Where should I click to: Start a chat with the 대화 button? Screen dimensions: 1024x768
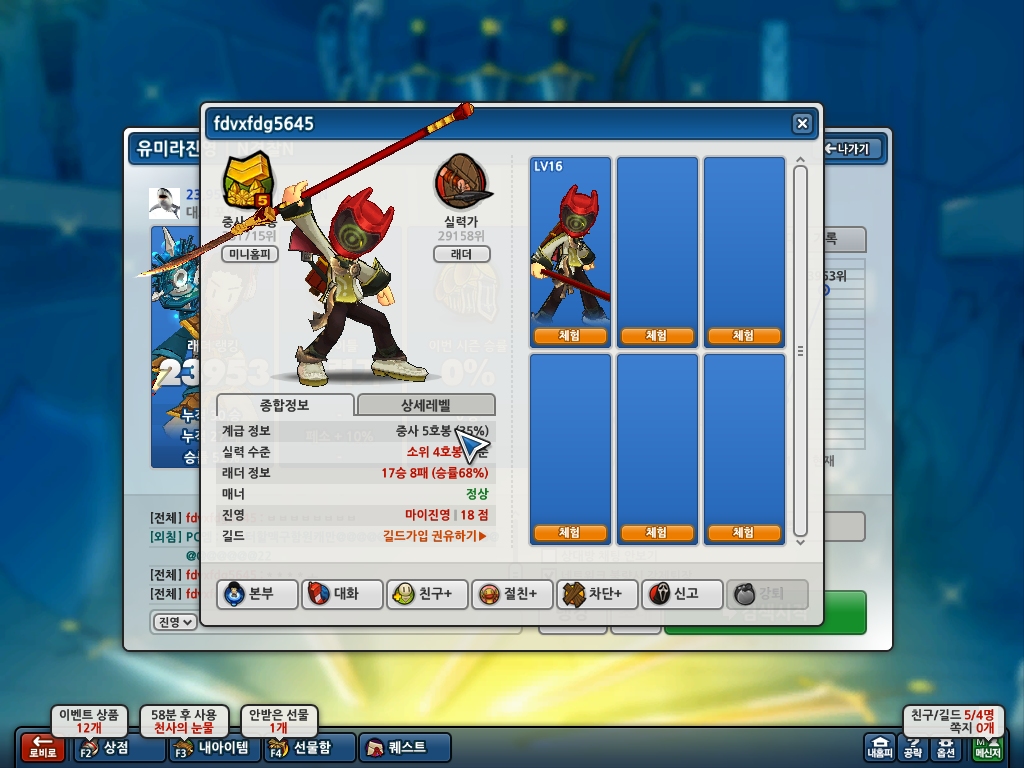(342, 594)
